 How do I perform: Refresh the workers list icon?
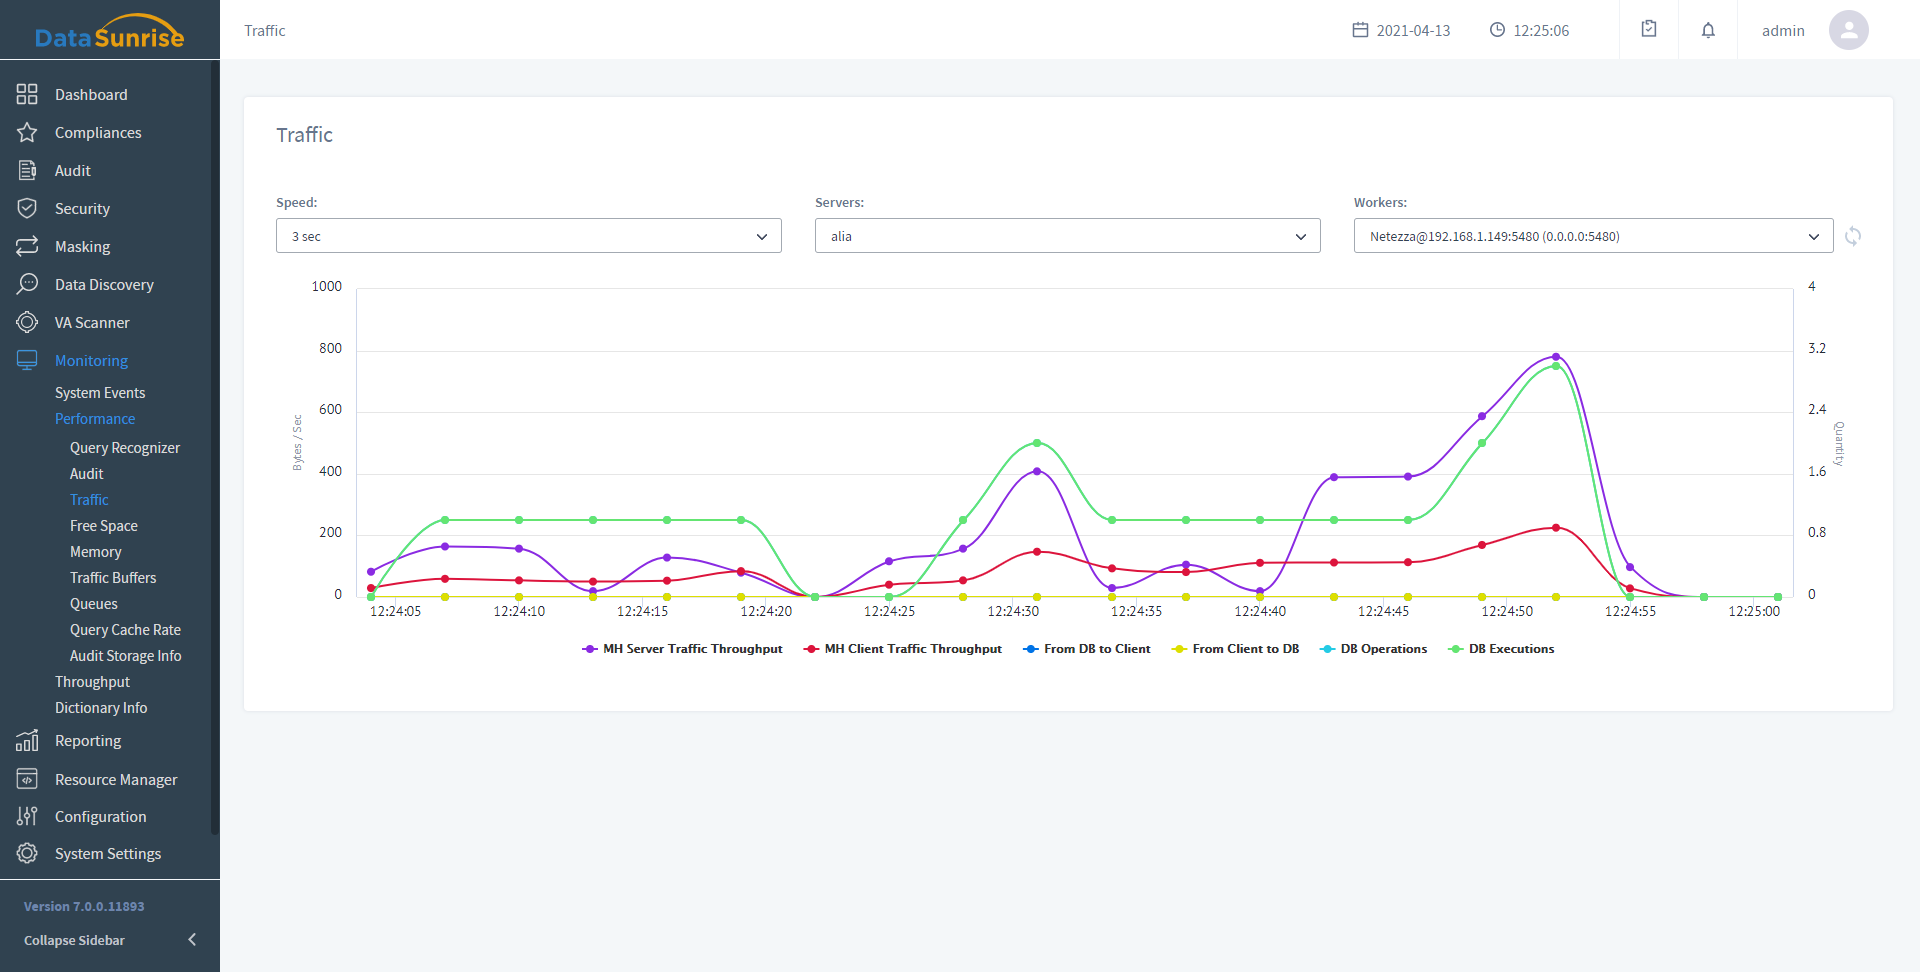coord(1853,236)
